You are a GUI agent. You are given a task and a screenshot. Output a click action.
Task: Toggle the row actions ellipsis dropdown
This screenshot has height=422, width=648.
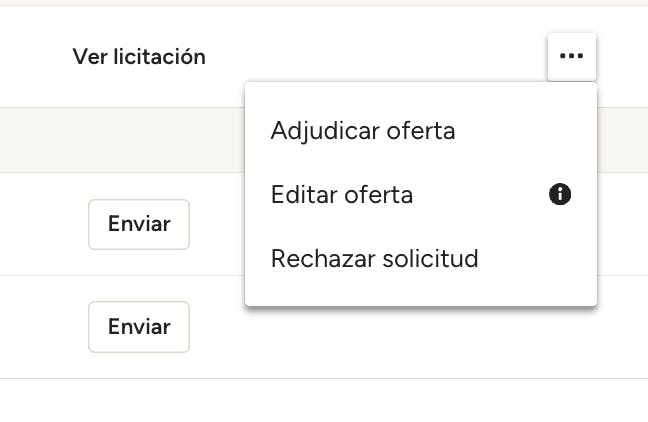click(571, 57)
